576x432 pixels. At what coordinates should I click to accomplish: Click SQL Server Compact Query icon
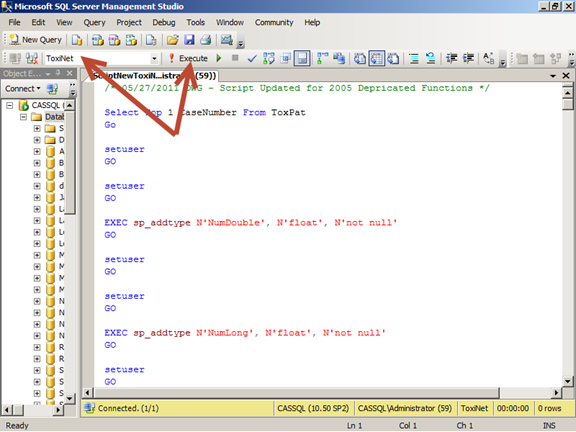[151, 40]
